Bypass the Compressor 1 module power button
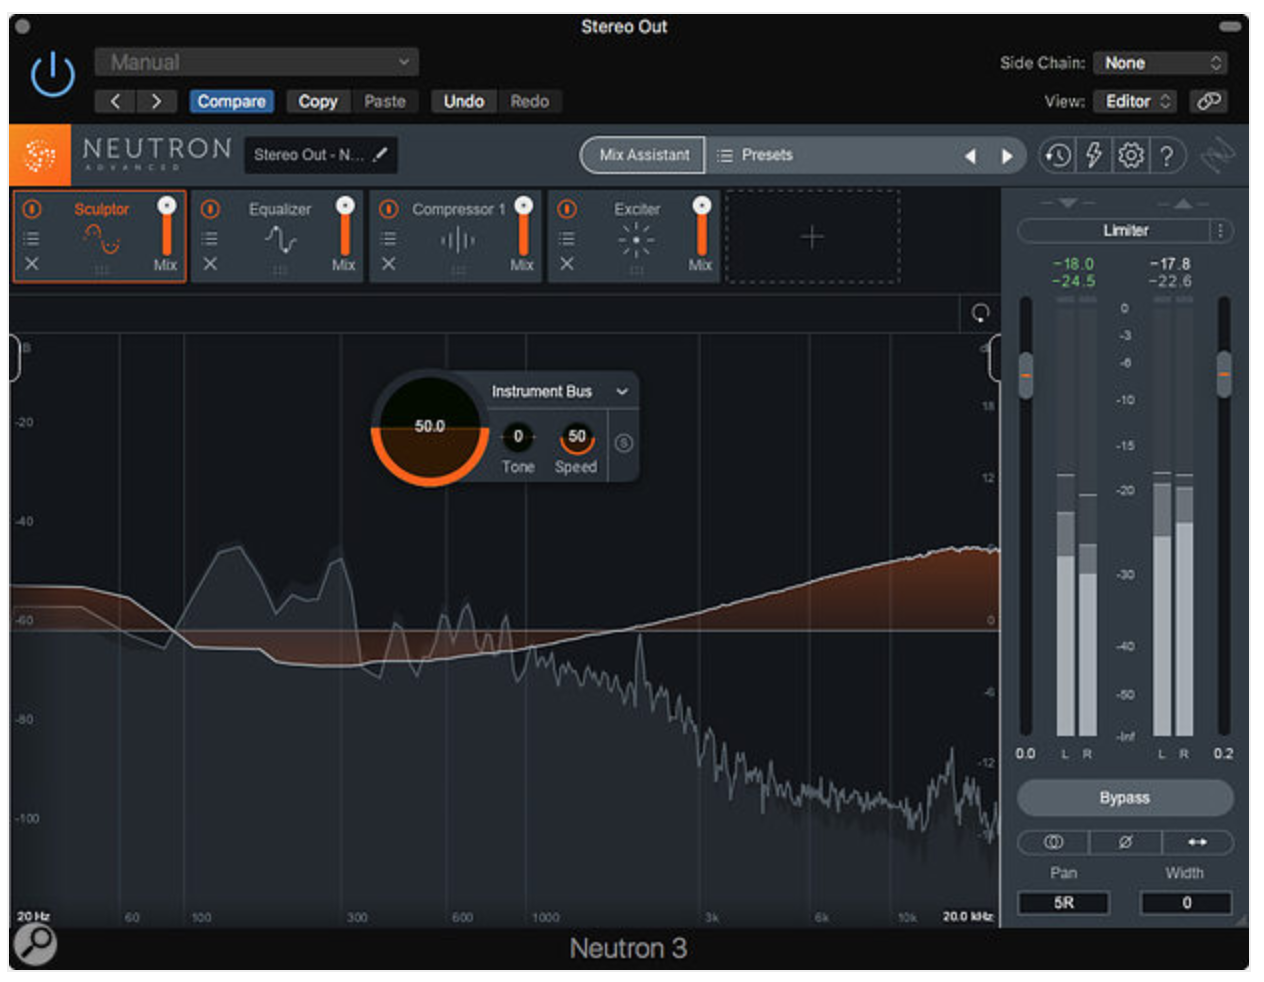 point(389,208)
